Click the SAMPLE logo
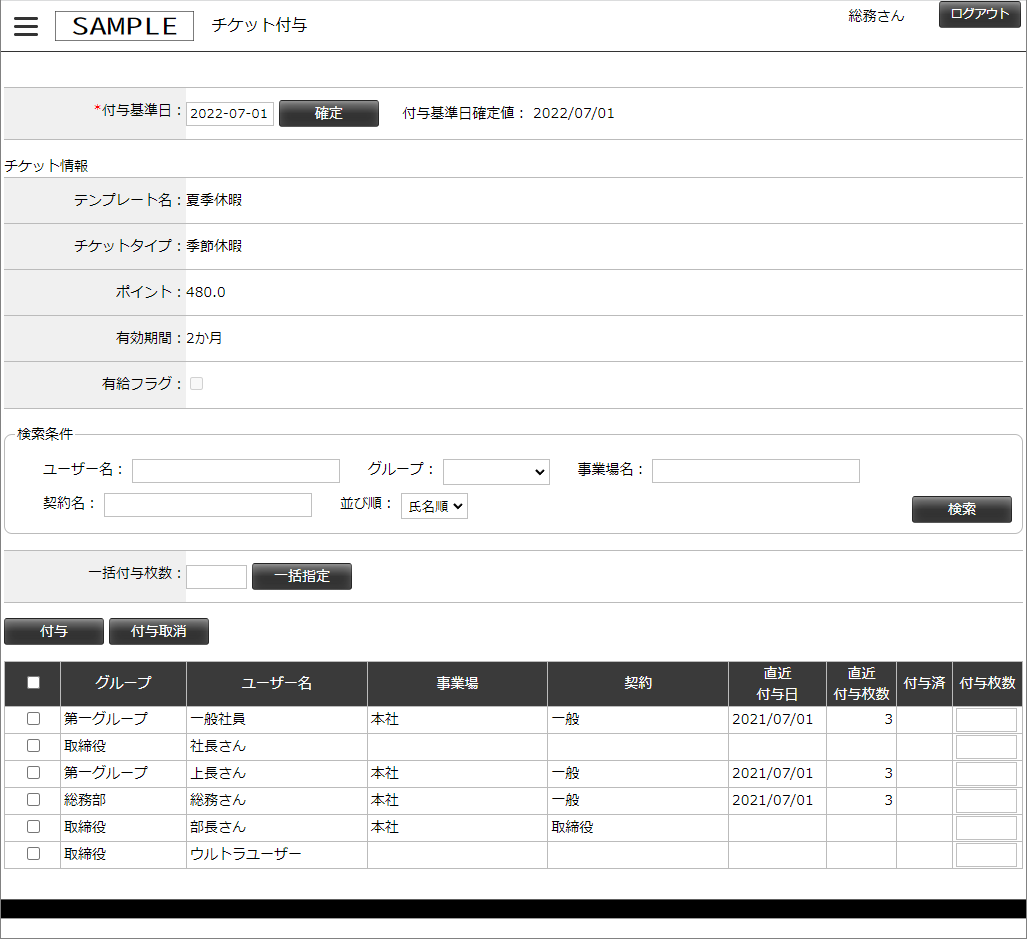Screen dimensions: 1027x939 click(x=124, y=27)
